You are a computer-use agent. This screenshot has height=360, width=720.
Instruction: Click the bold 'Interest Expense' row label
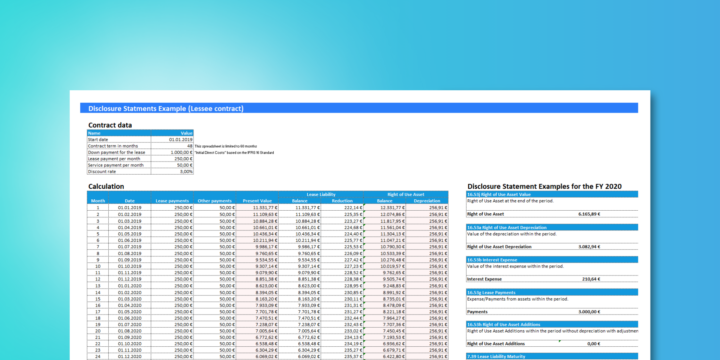(x=483, y=279)
